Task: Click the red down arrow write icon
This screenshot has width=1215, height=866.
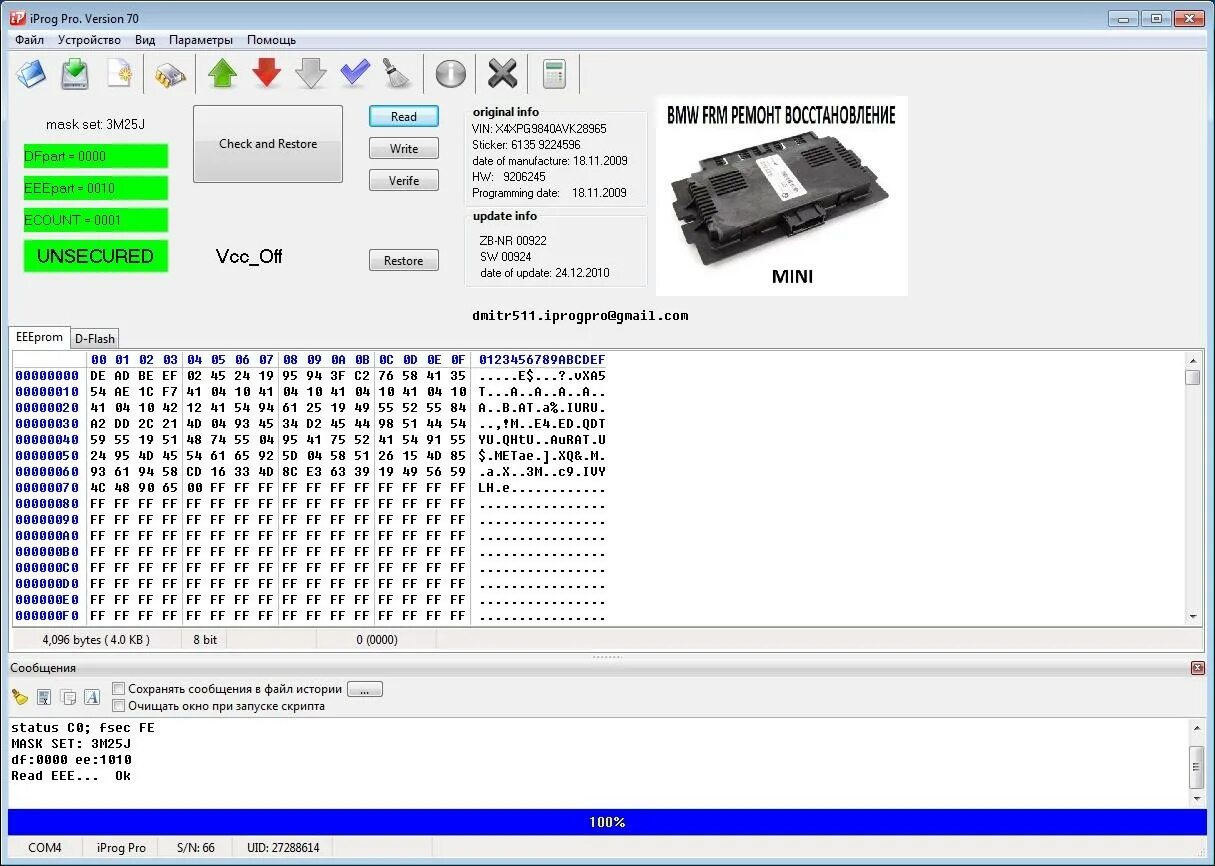Action: tap(266, 73)
